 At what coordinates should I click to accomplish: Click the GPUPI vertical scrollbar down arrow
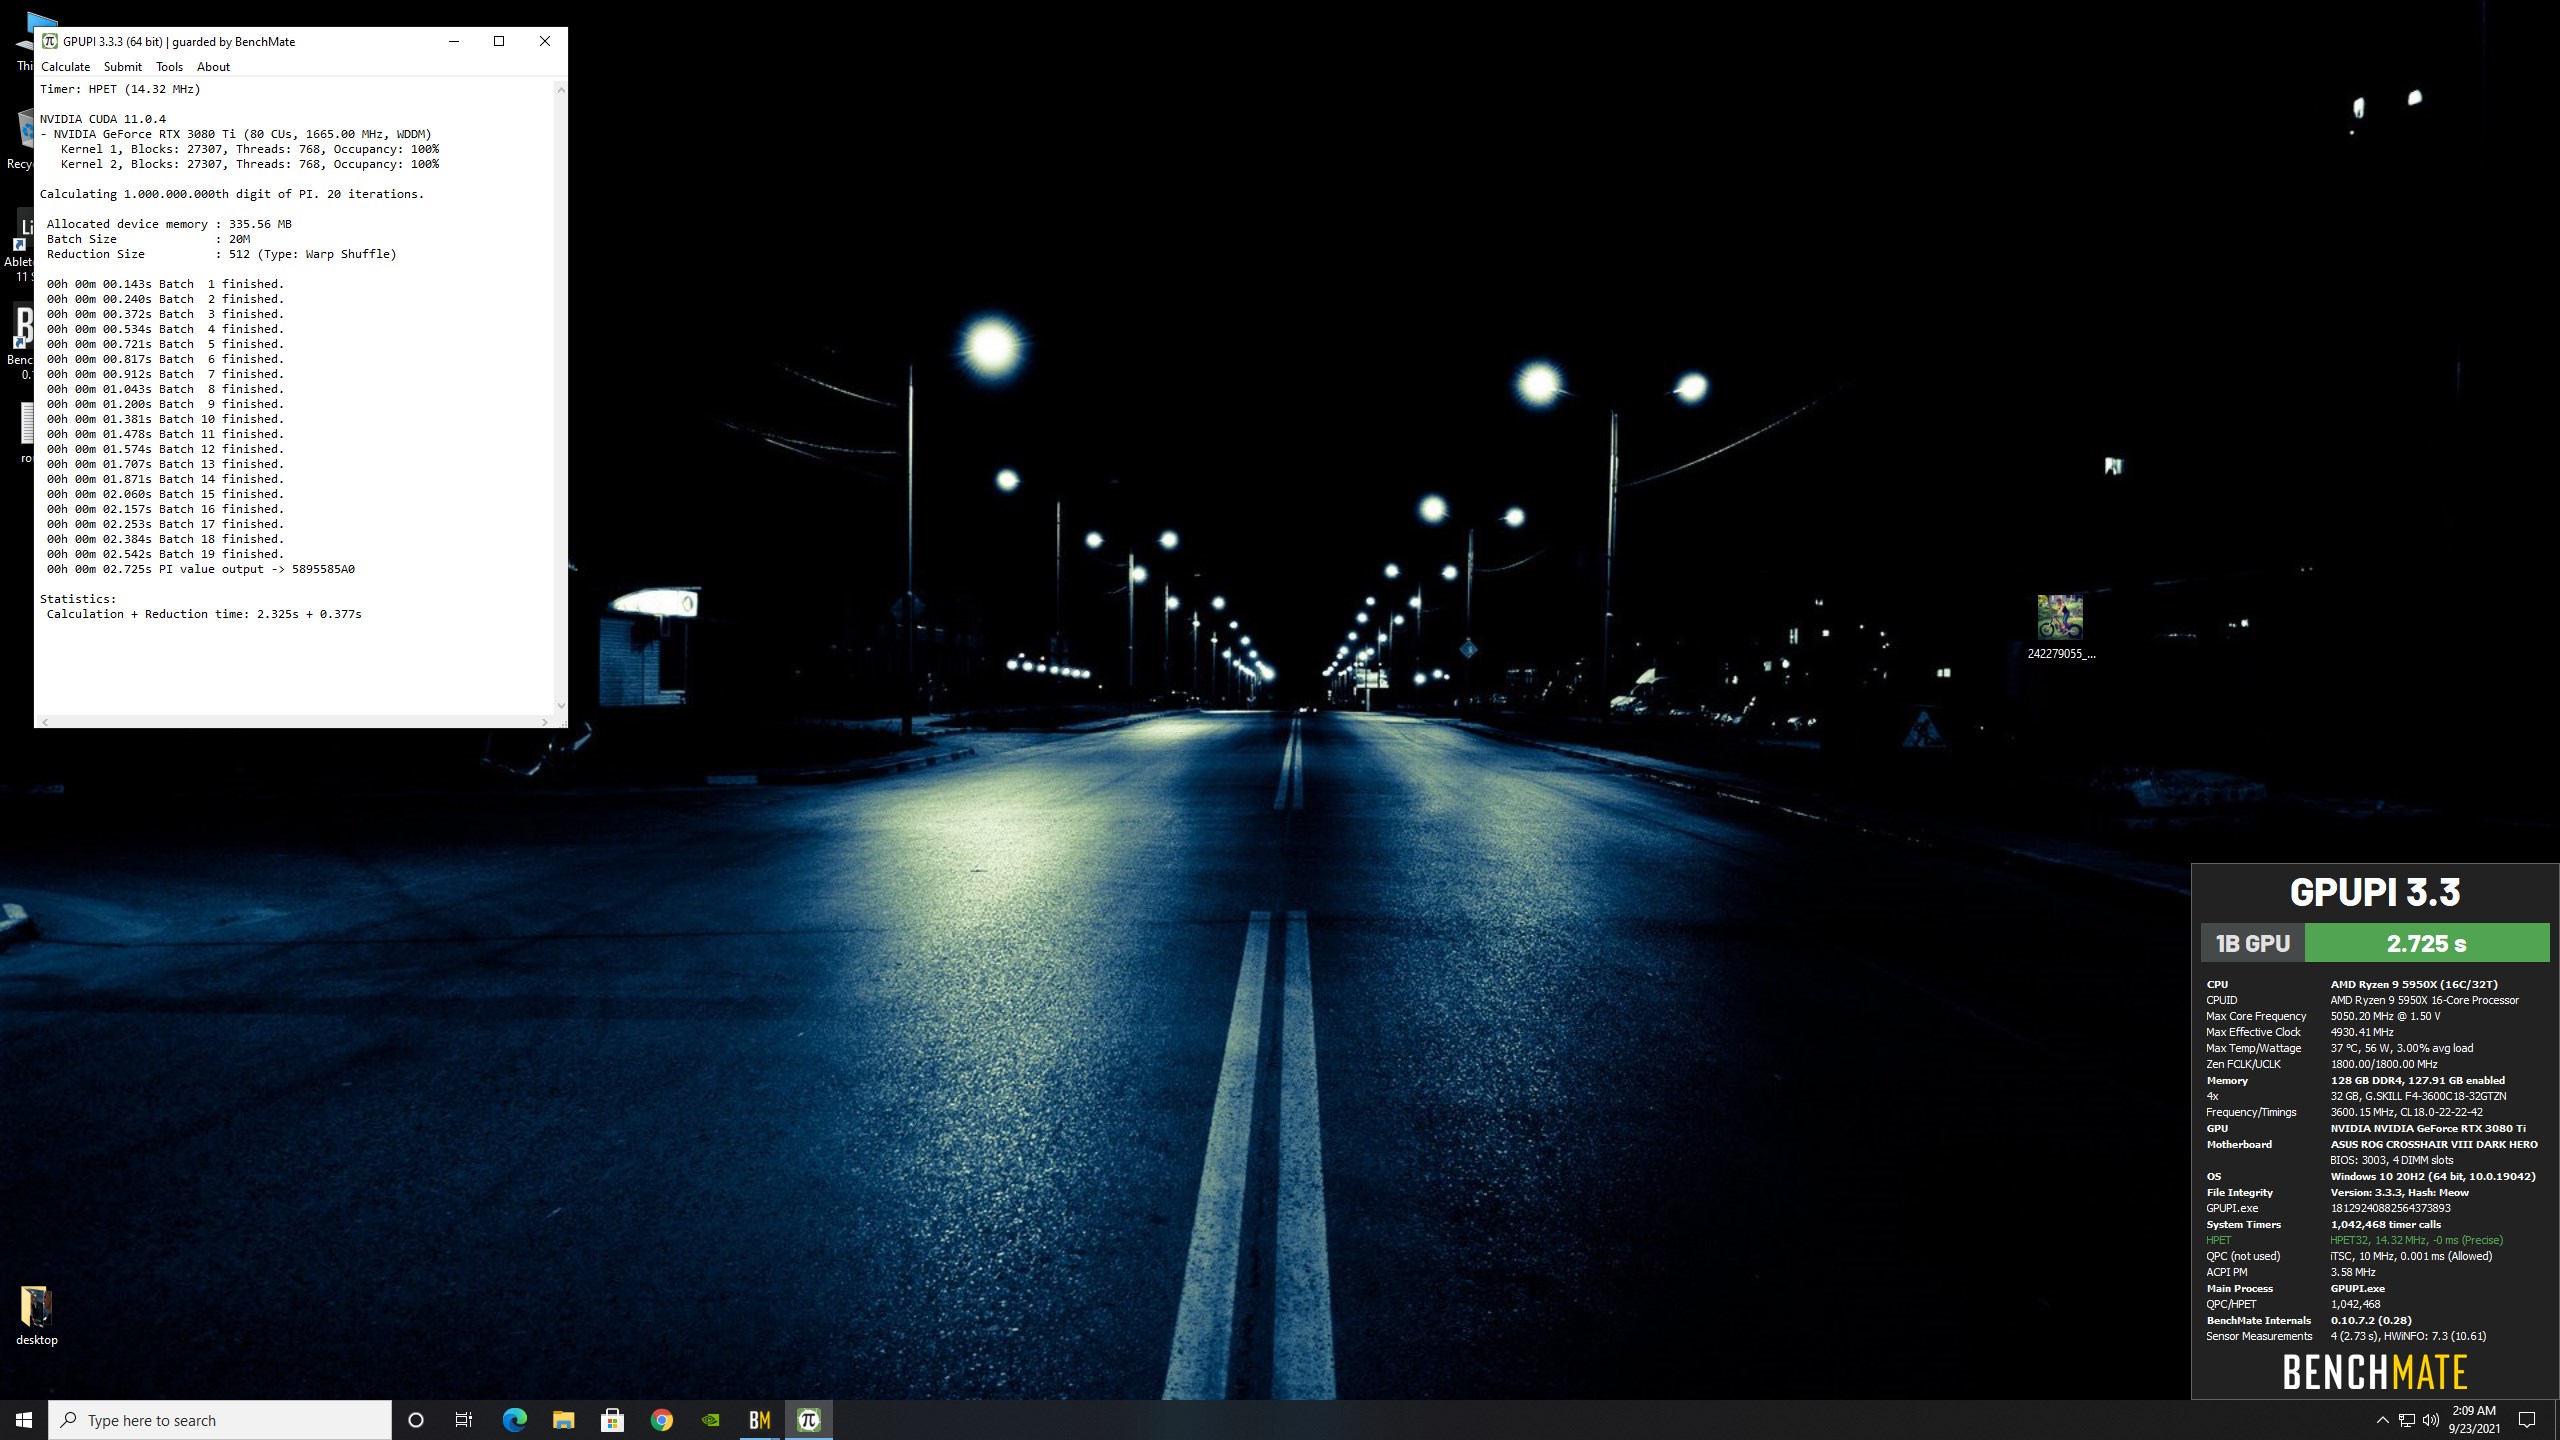pyautogui.click(x=561, y=706)
